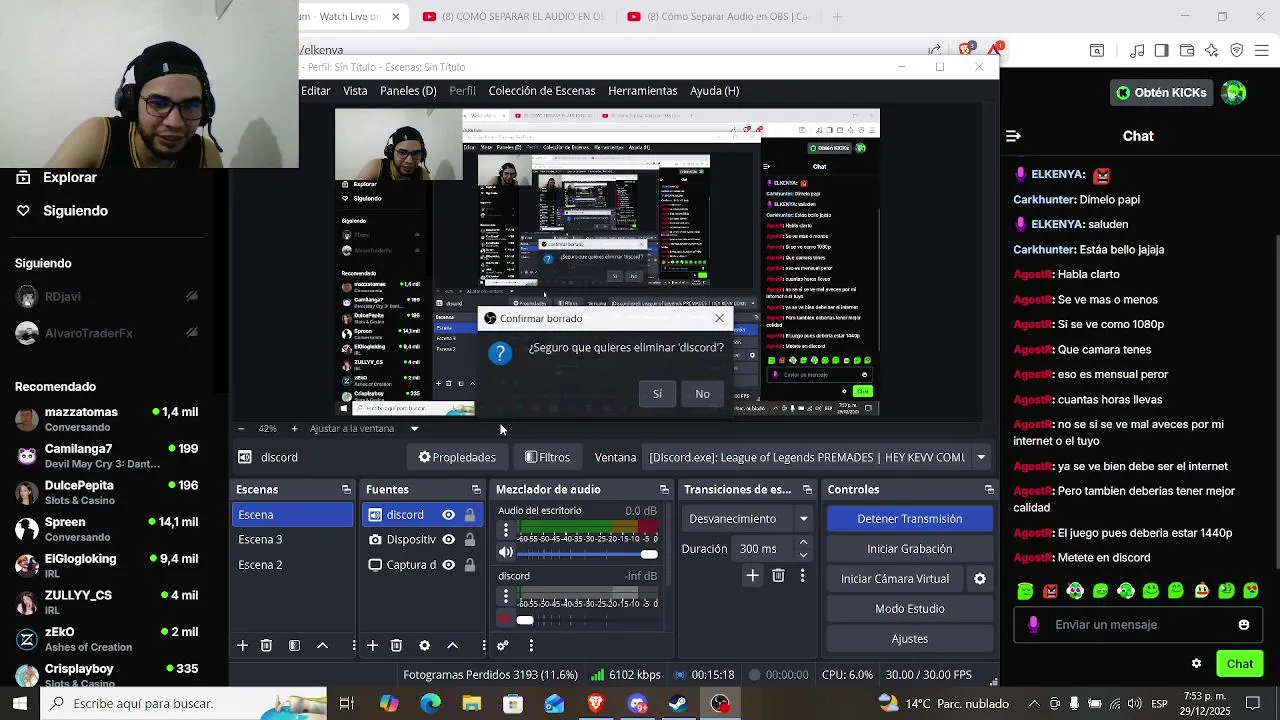Image resolution: width=1280 pixels, height=720 pixels.
Task: Add a new source in the Fuentes panel
Action: [372, 646]
